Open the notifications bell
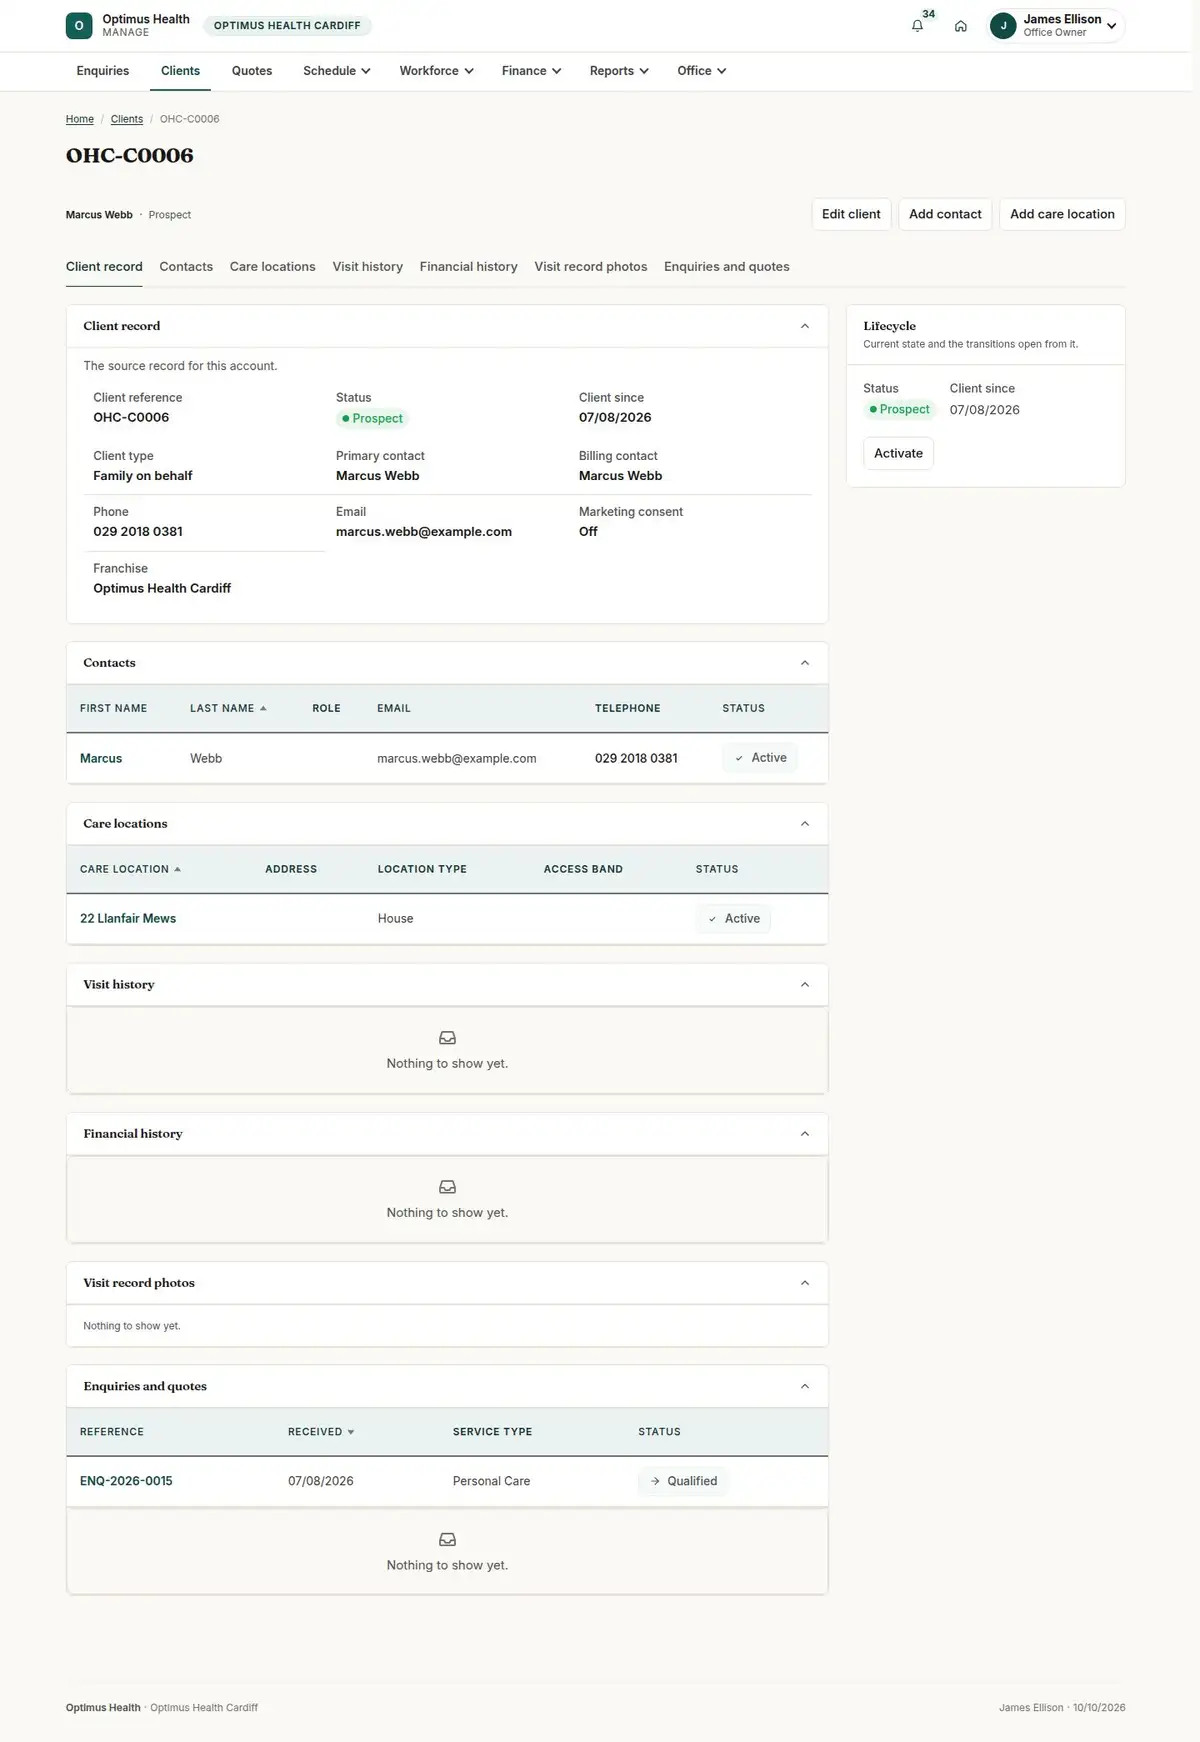Viewport: 1200px width, 1742px height. (x=917, y=26)
